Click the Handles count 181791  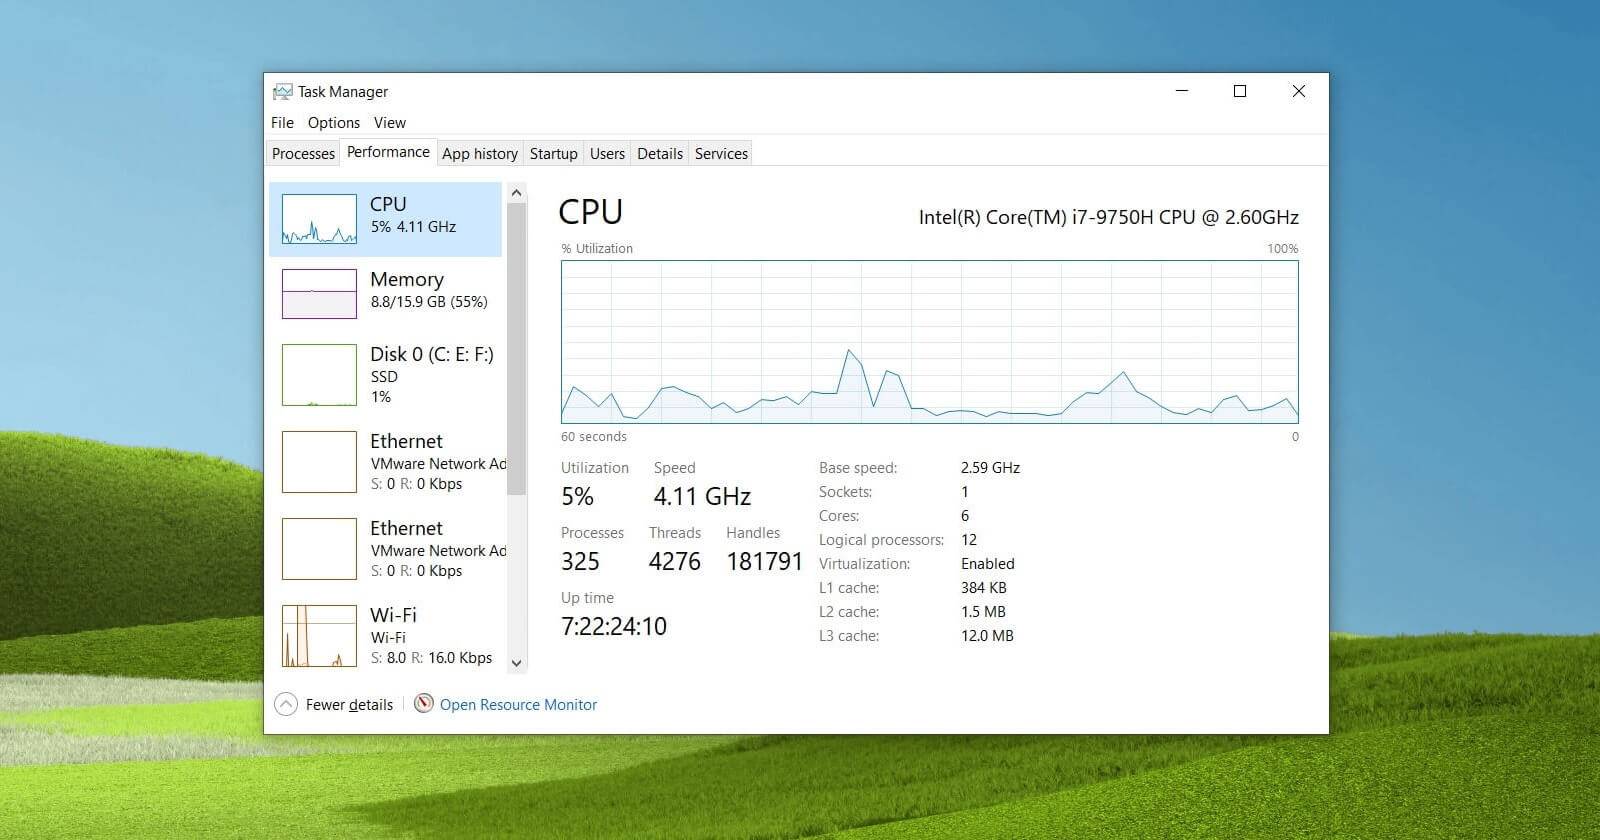click(x=765, y=562)
